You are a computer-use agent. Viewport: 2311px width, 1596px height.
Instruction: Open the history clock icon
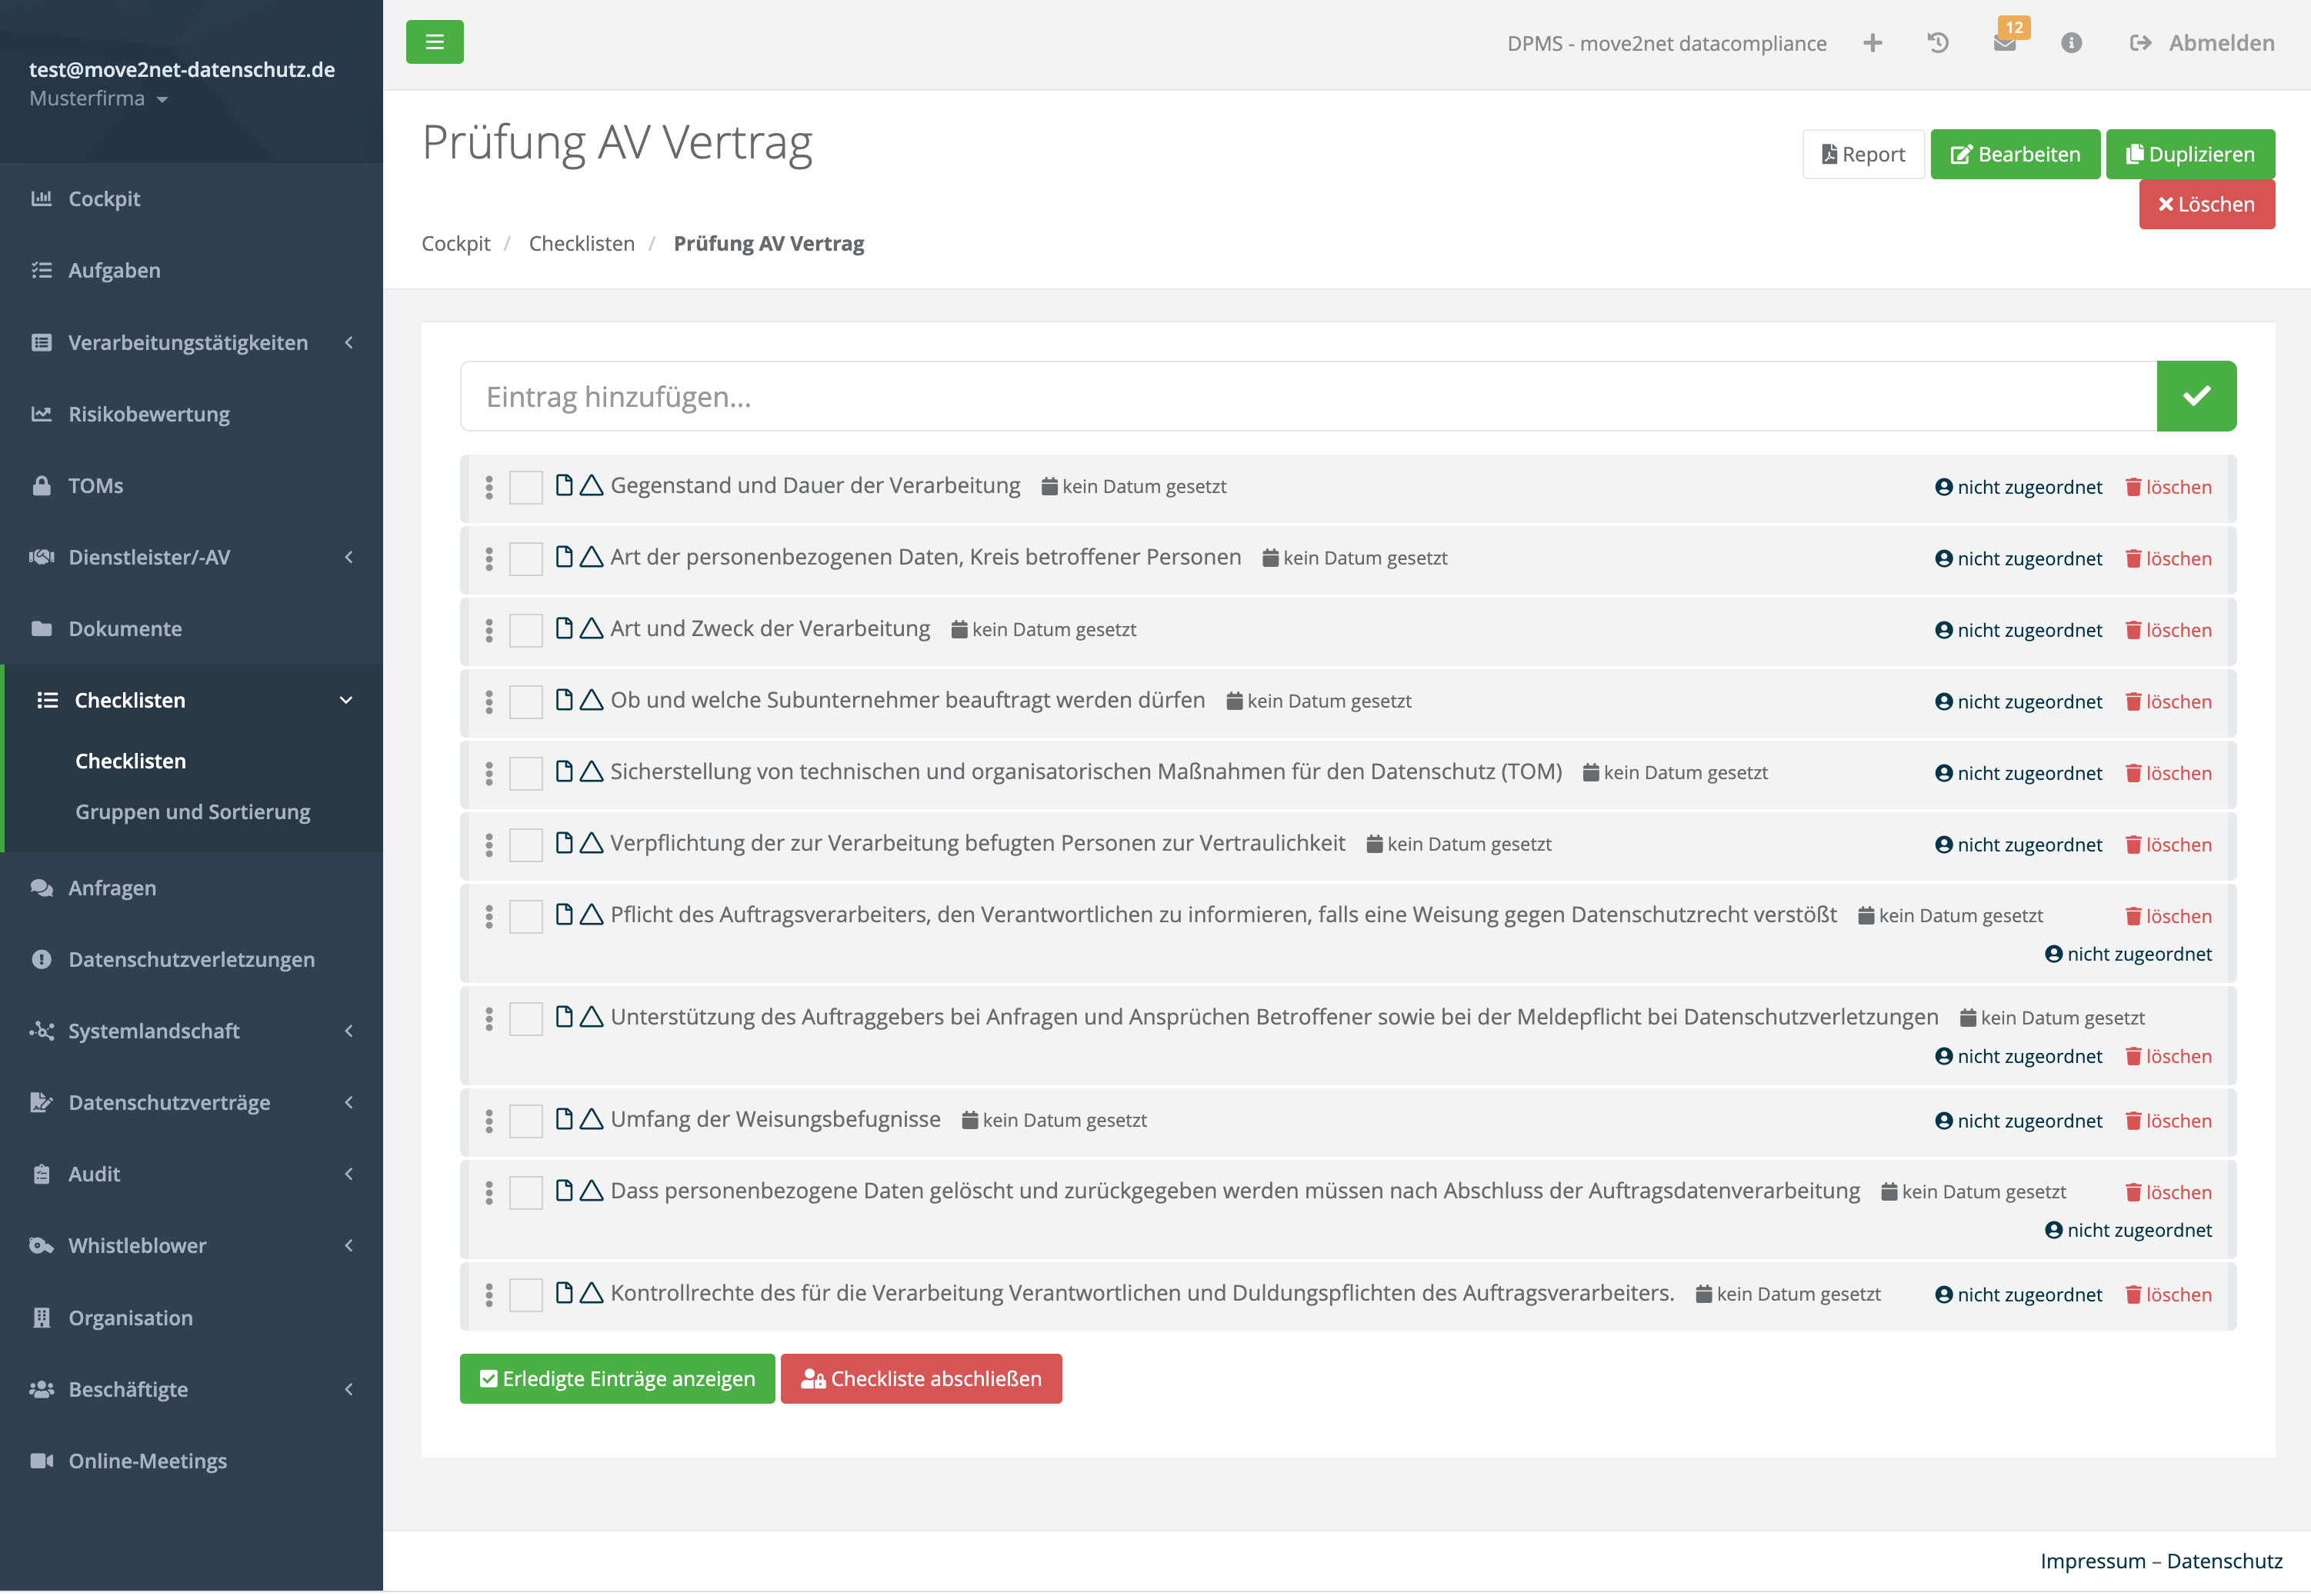pyautogui.click(x=1937, y=43)
